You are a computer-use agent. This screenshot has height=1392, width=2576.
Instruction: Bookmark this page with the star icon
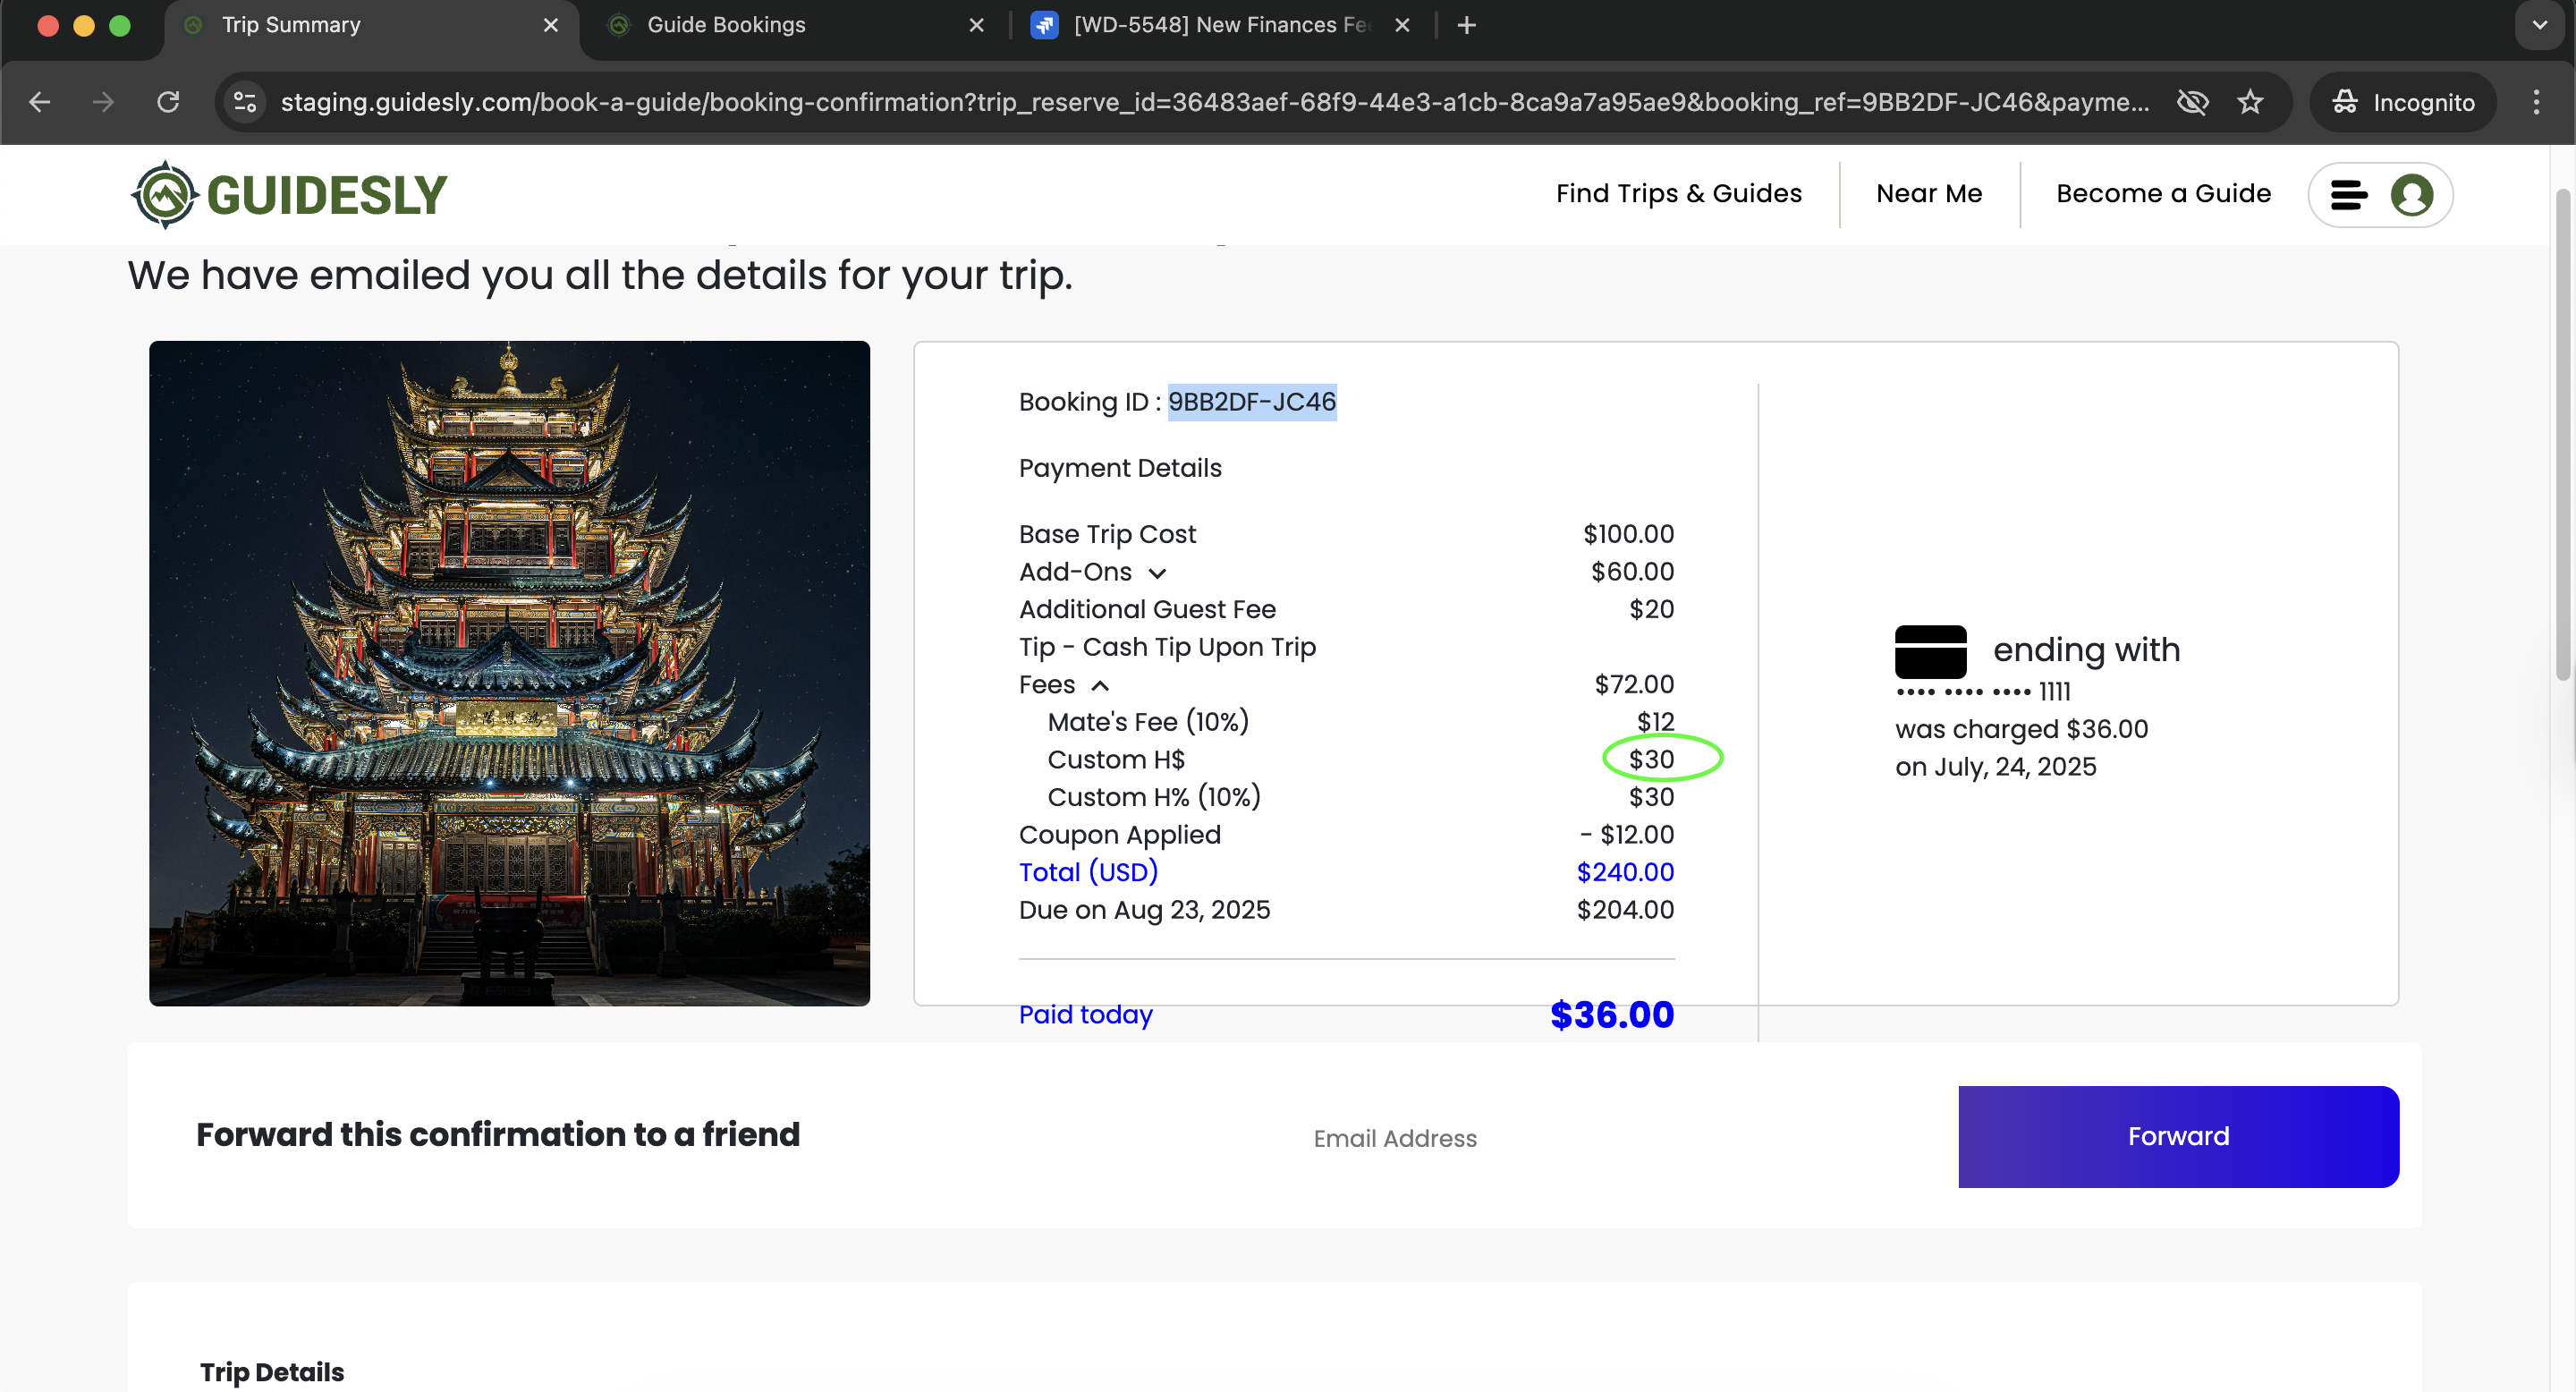pos(2250,102)
